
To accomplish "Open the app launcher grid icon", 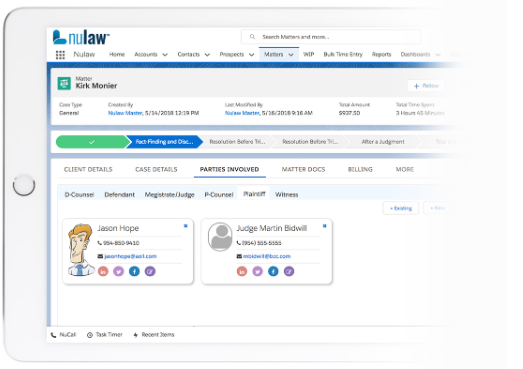I will (x=60, y=55).
